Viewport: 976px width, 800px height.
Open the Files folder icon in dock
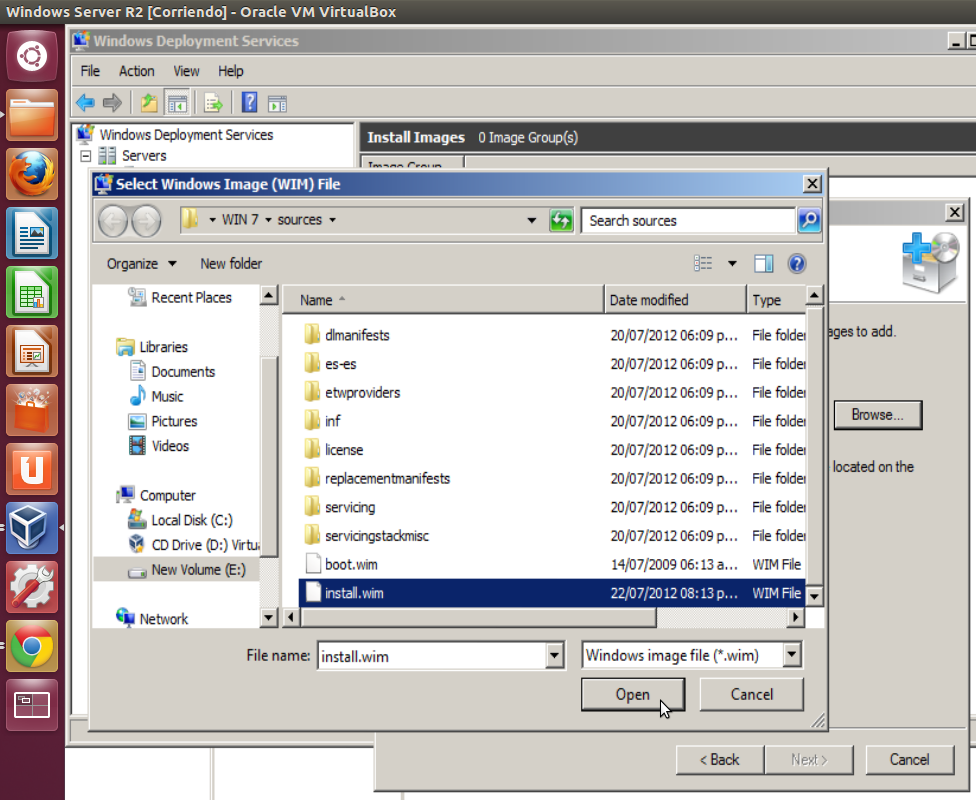click(32, 115)
